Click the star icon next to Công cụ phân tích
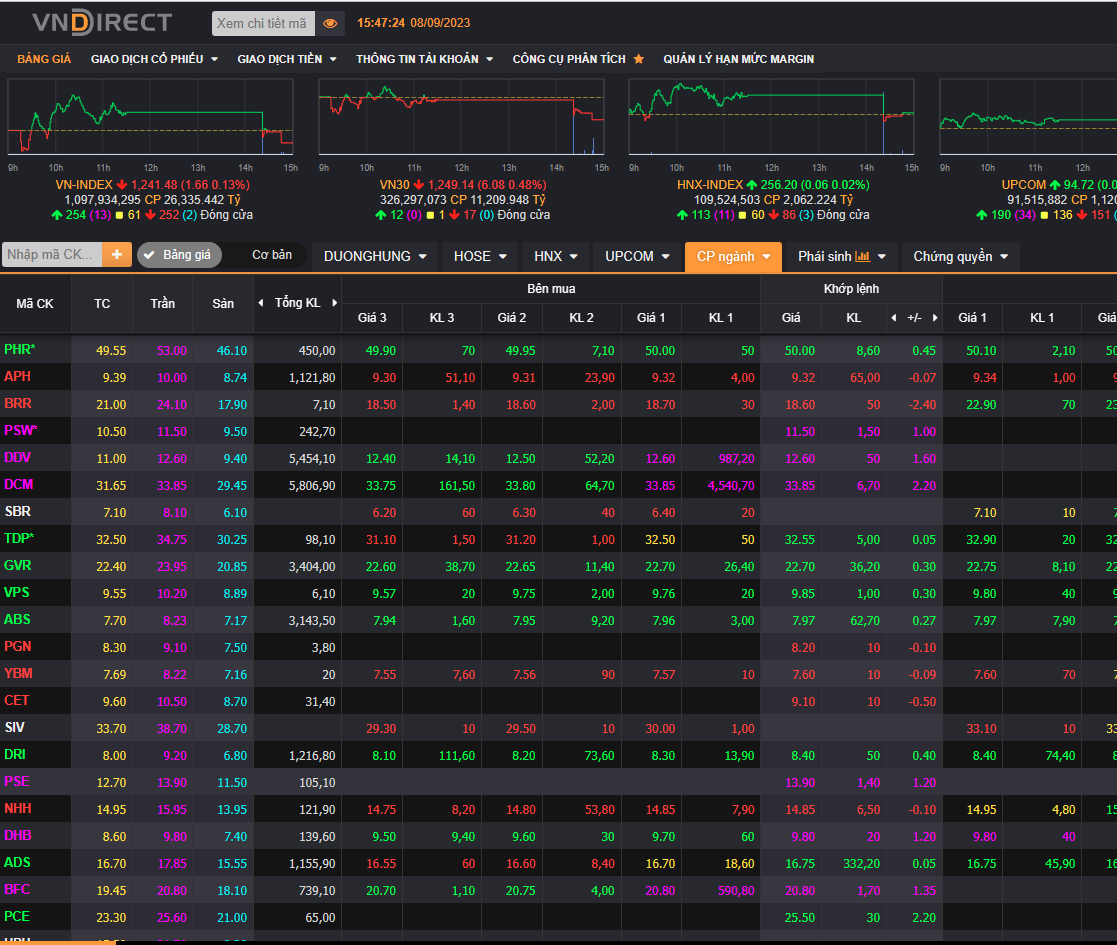 point(639,59)
